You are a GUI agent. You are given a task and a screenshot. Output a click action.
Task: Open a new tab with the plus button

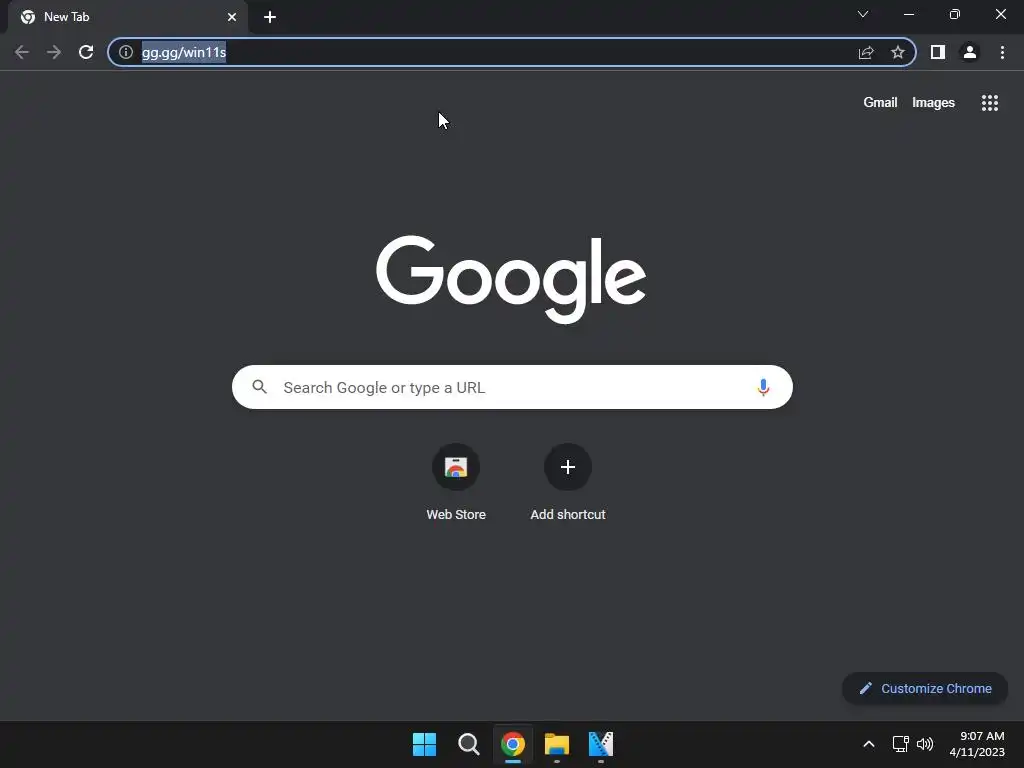[x=270, y=17]
